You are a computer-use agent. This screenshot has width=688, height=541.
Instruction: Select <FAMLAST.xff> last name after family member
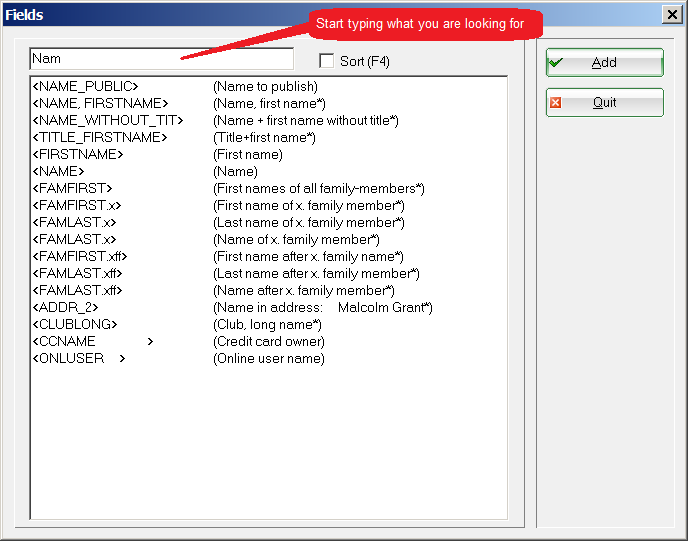[78, 274]
